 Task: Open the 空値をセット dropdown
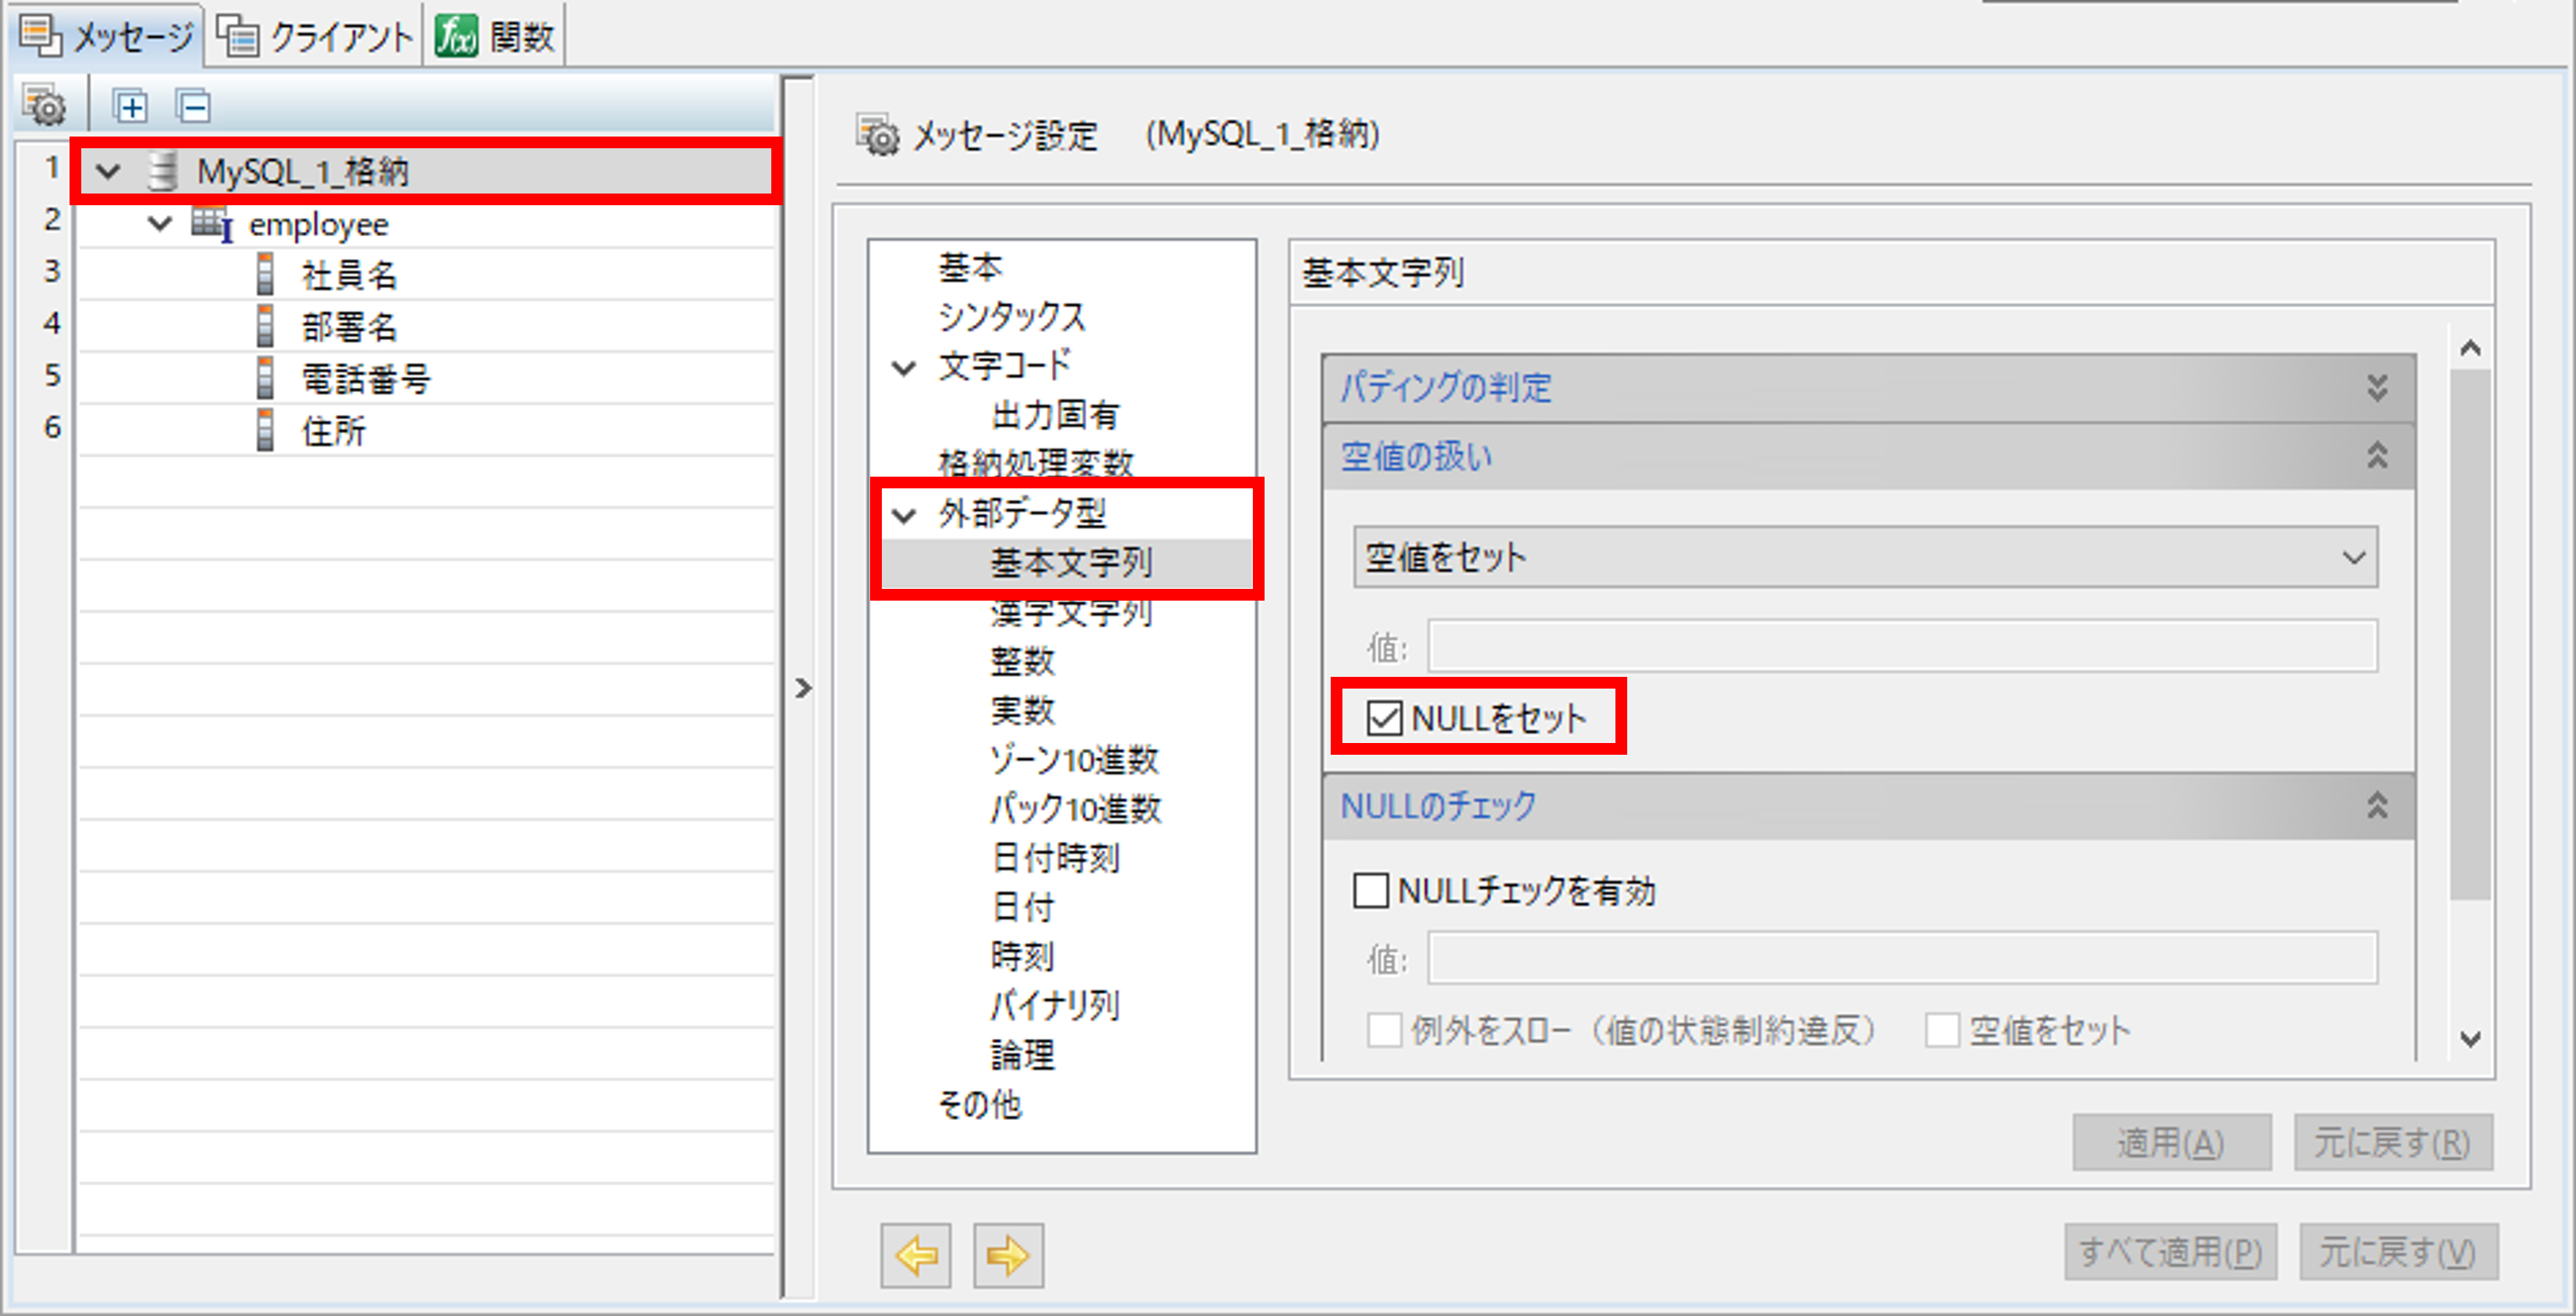[x=1864, y=557]
